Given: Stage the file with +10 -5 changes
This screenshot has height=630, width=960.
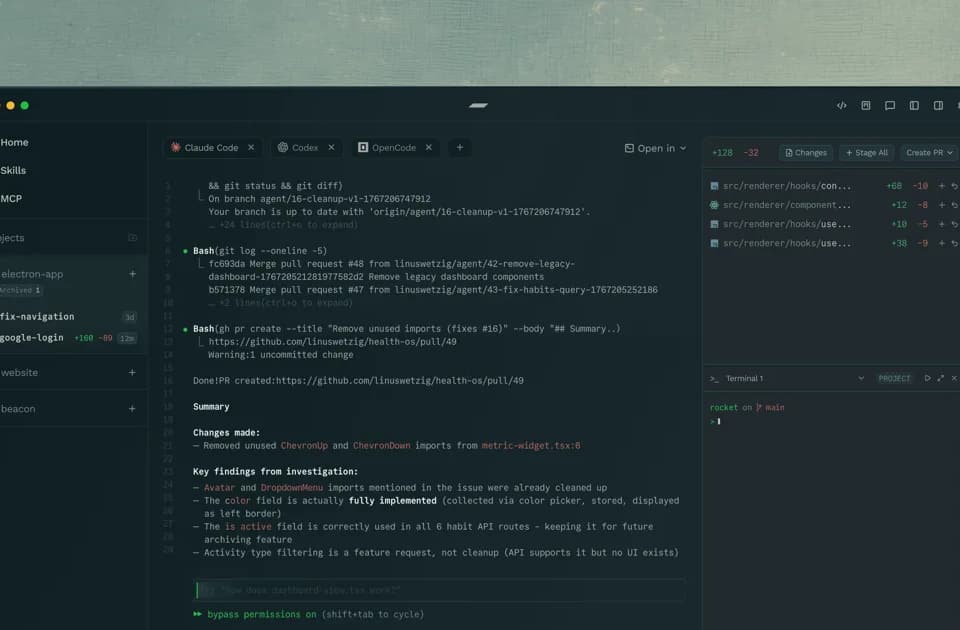Looking at the screenshot, I should point(942,224).
